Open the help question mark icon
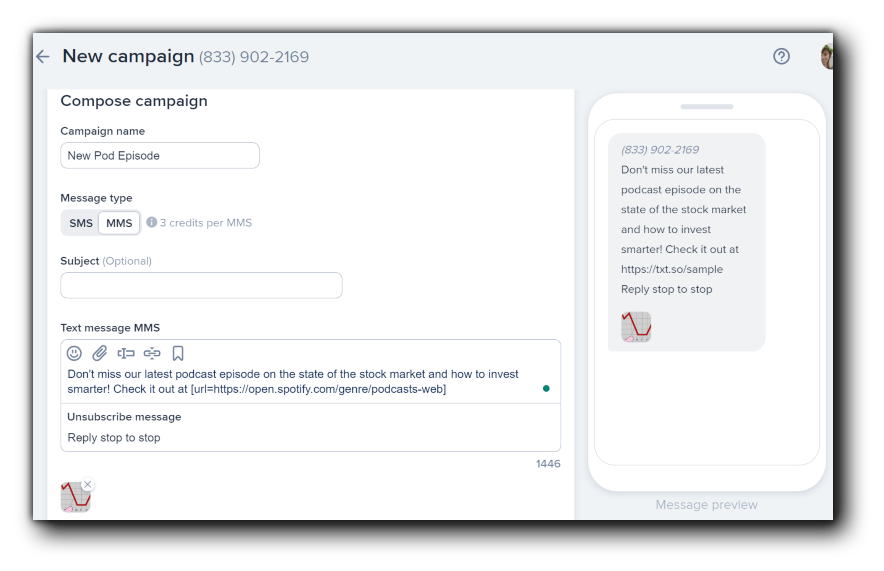This screenshot has height=571, width=884. (x=782, y=57)
